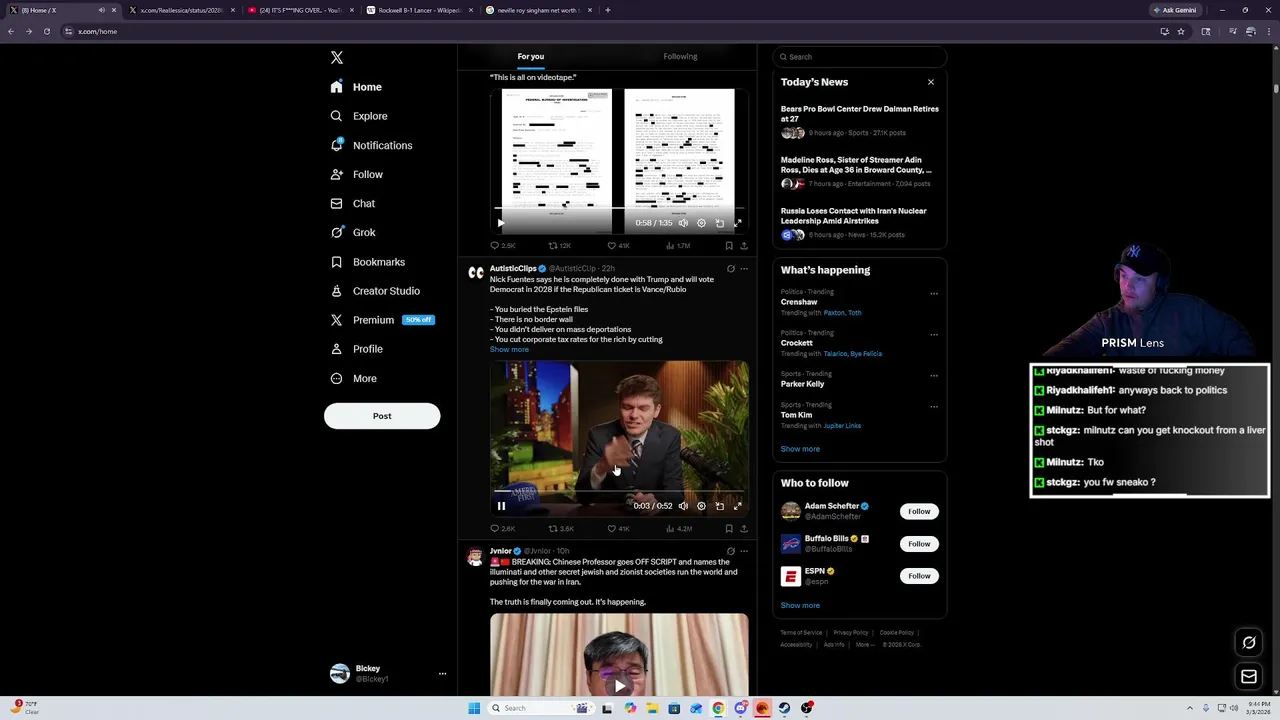Reload the page in the browser
The width and height of the screenshot is (1280, 720).
click(x=46, y=31)
